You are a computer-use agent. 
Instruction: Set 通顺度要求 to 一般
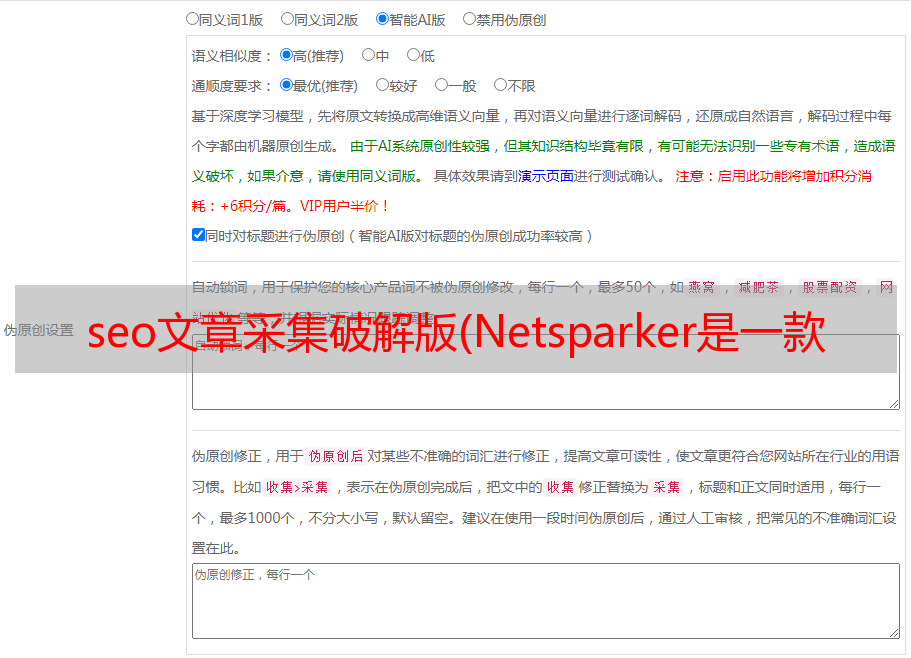[442, 85]
